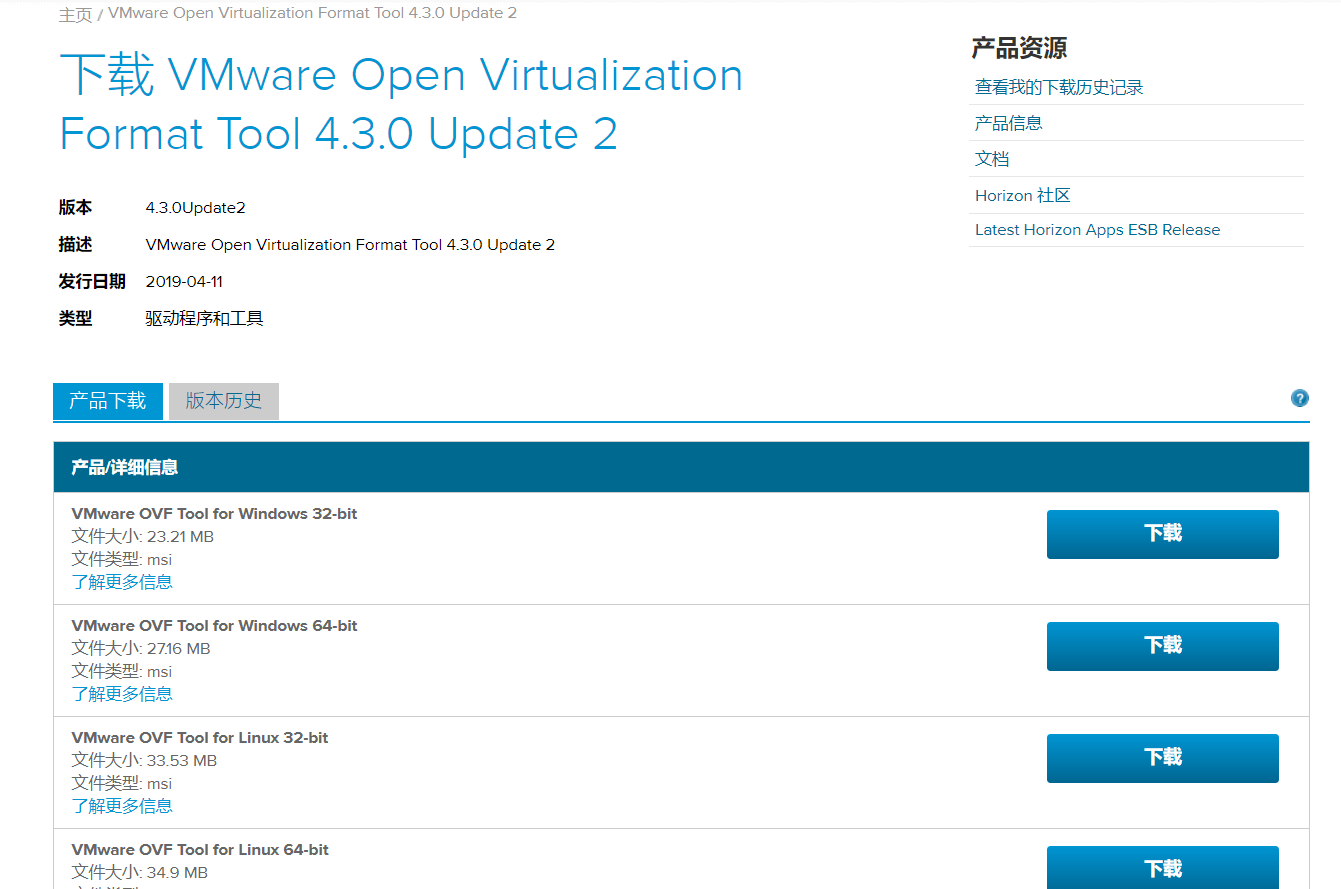Open 了解更多信息 under Linux 32-bit
The height and width of the screenshot is (889, 1341).
click(x=122, y=806)
